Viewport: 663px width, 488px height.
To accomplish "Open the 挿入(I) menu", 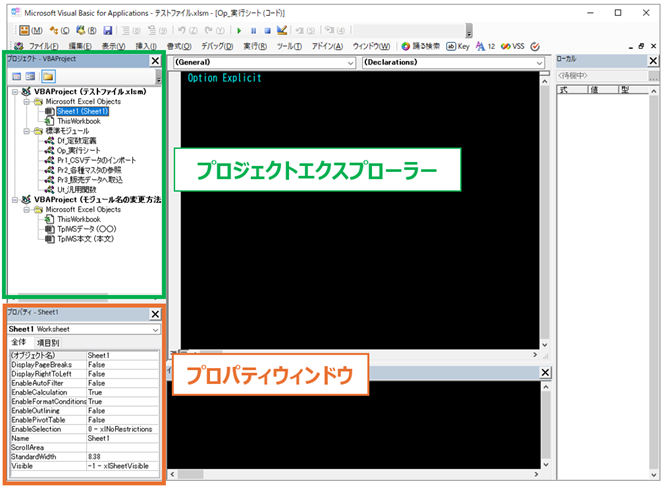I will click(x=146, y=46).
